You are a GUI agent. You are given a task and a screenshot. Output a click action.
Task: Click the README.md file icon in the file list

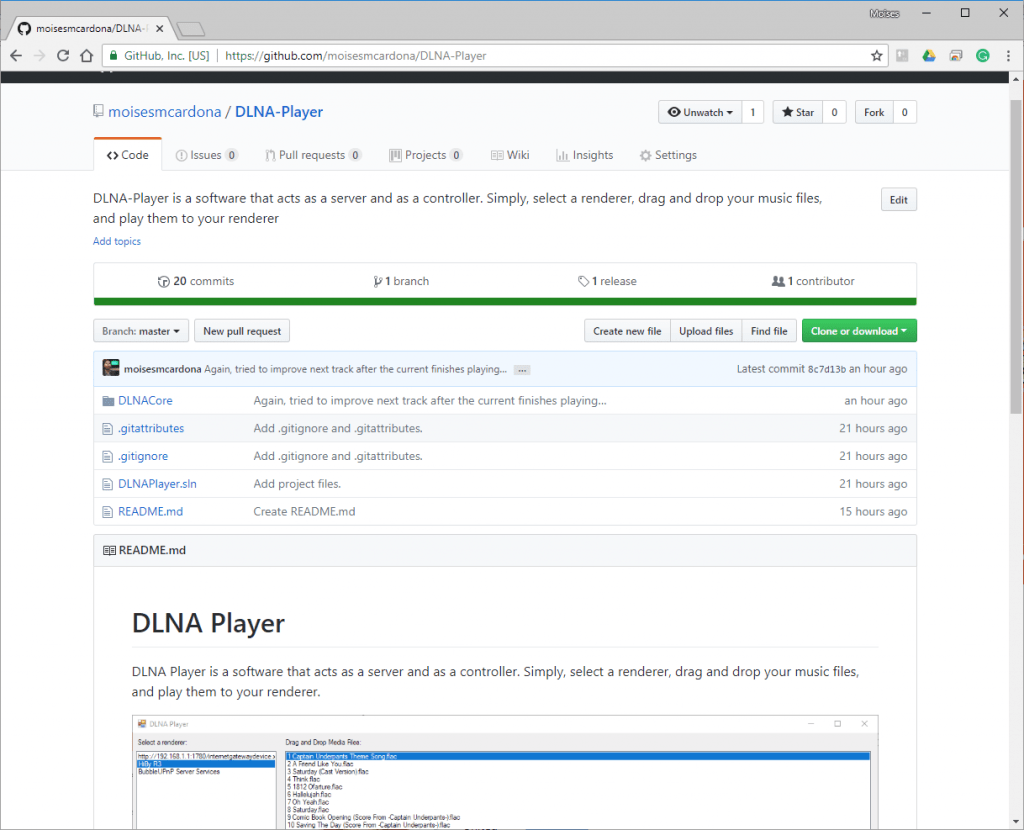pos(108,512)
